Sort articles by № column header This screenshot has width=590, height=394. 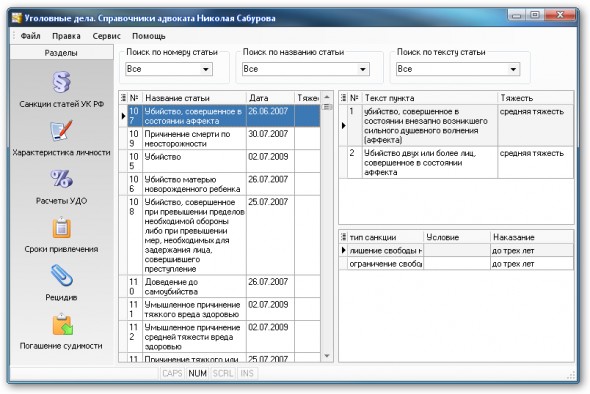(x=135, y=98)
